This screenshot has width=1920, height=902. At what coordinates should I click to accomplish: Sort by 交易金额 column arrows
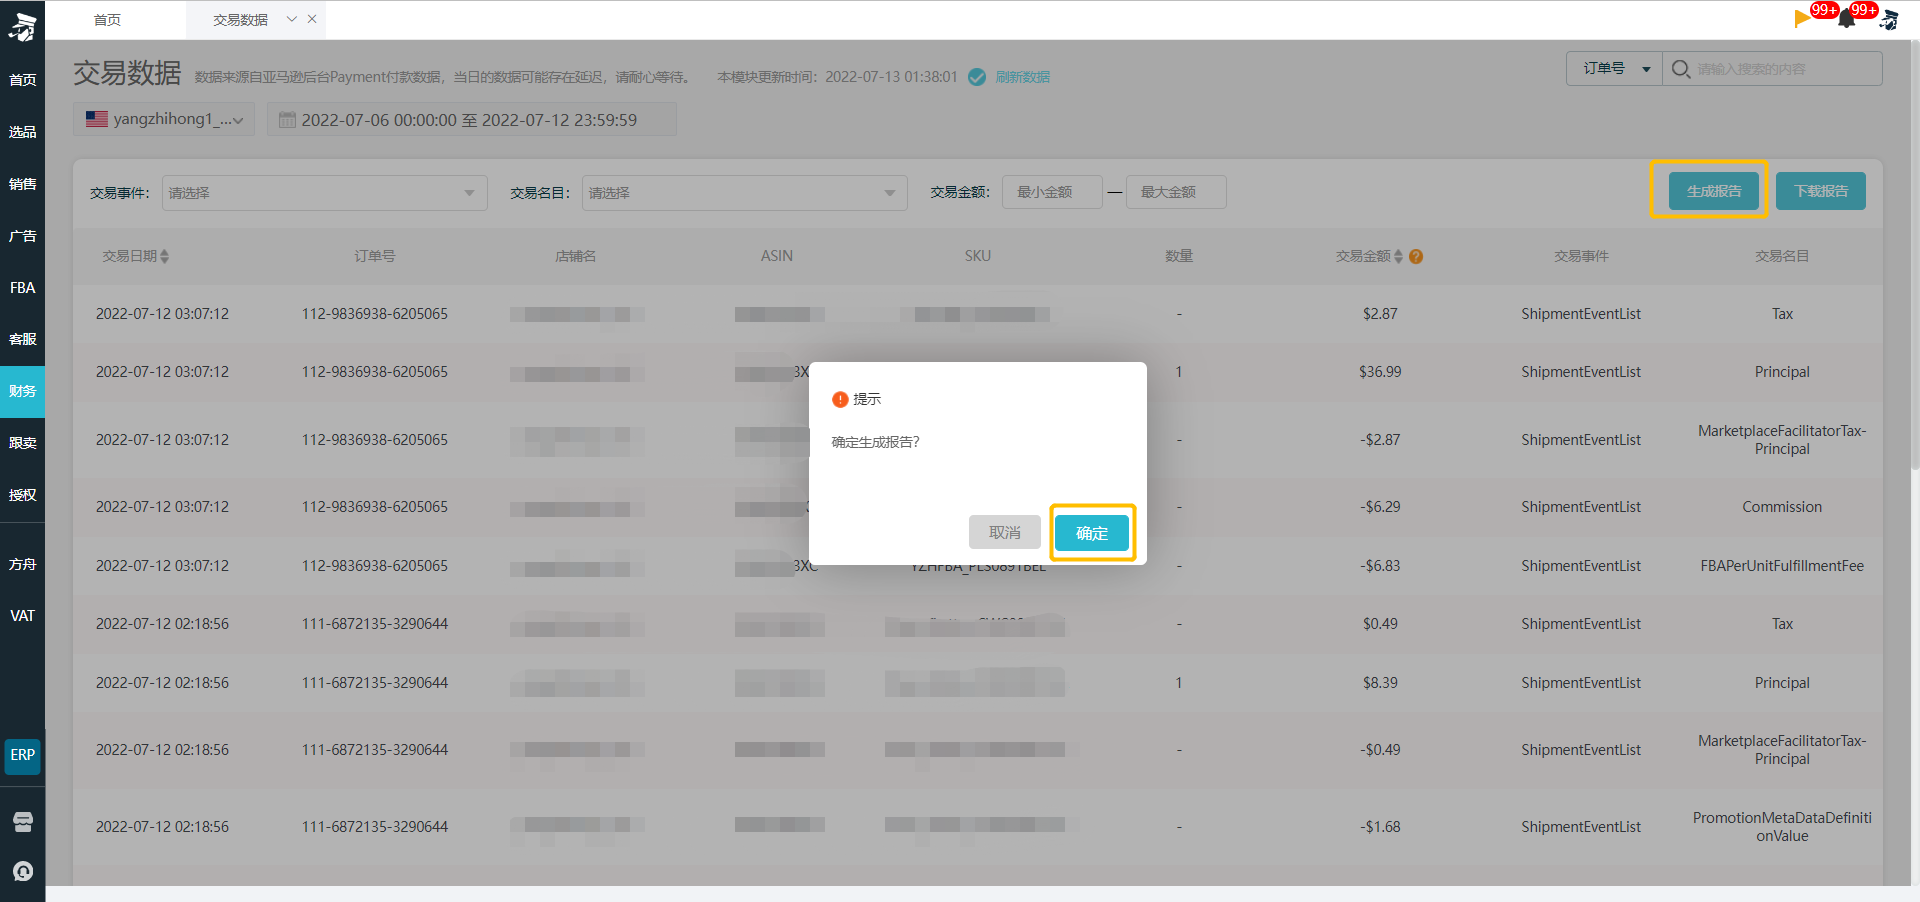[1398, 257]
